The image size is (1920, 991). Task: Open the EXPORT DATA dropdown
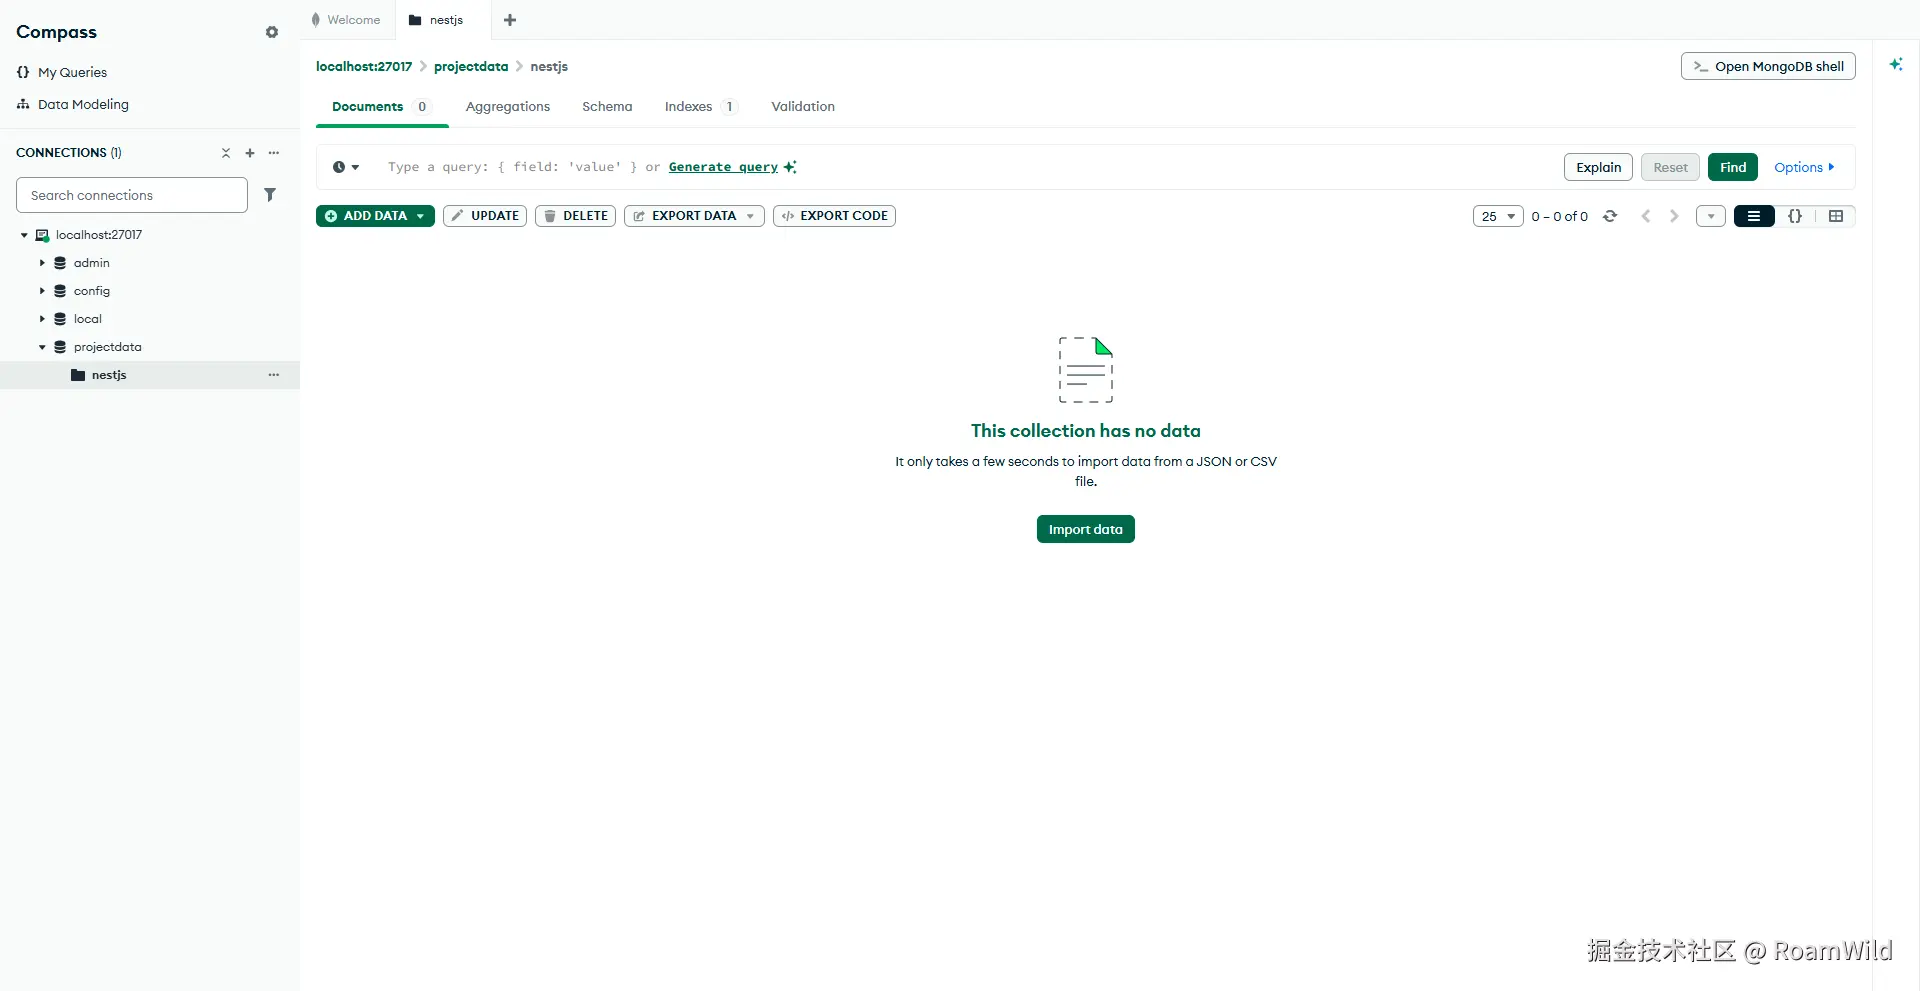pos(694,216)
